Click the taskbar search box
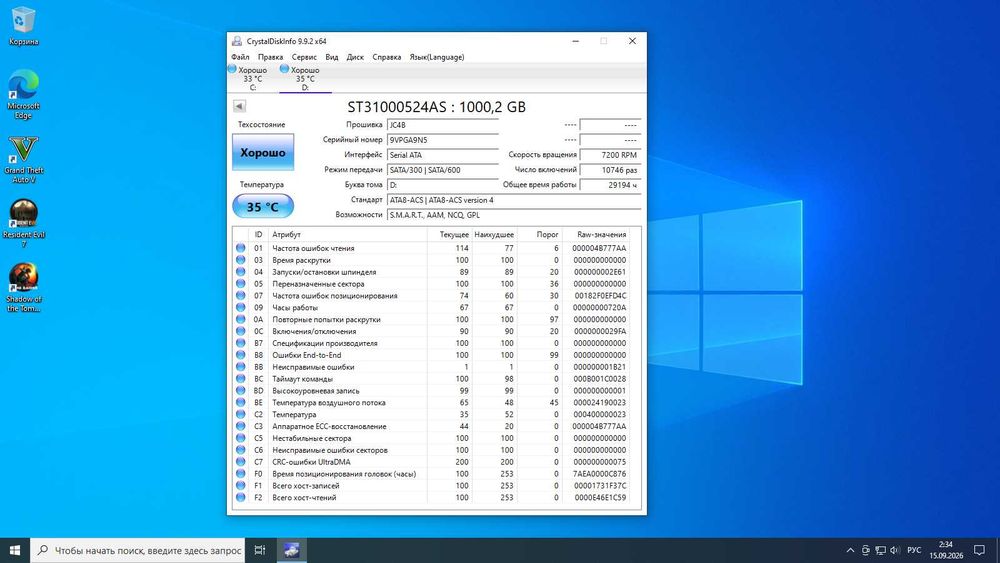1000x563 pixels. 138,550
